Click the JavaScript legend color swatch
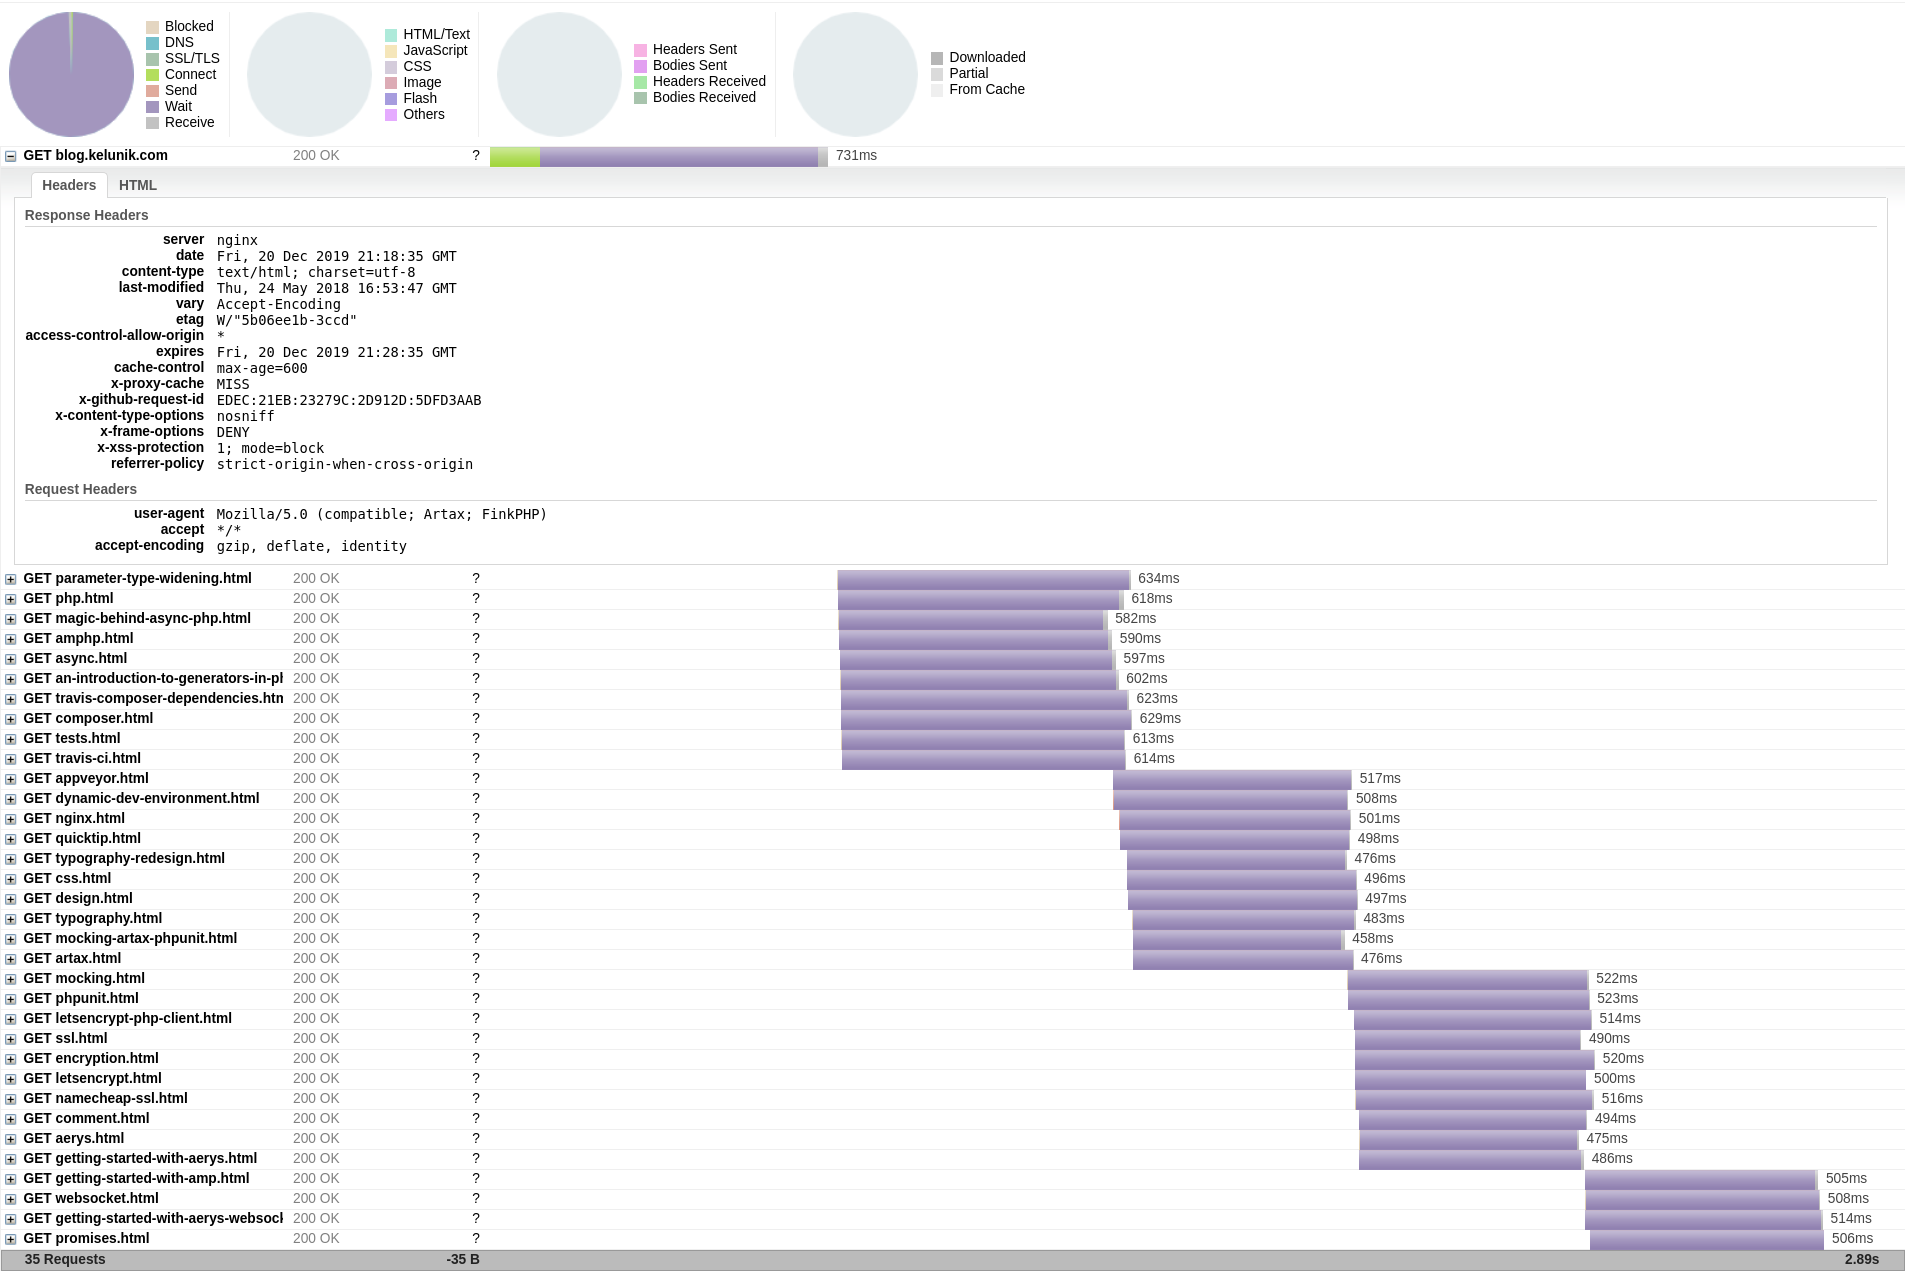The width and height of the screenshot is (1907, 1271). tap(391, 51)
